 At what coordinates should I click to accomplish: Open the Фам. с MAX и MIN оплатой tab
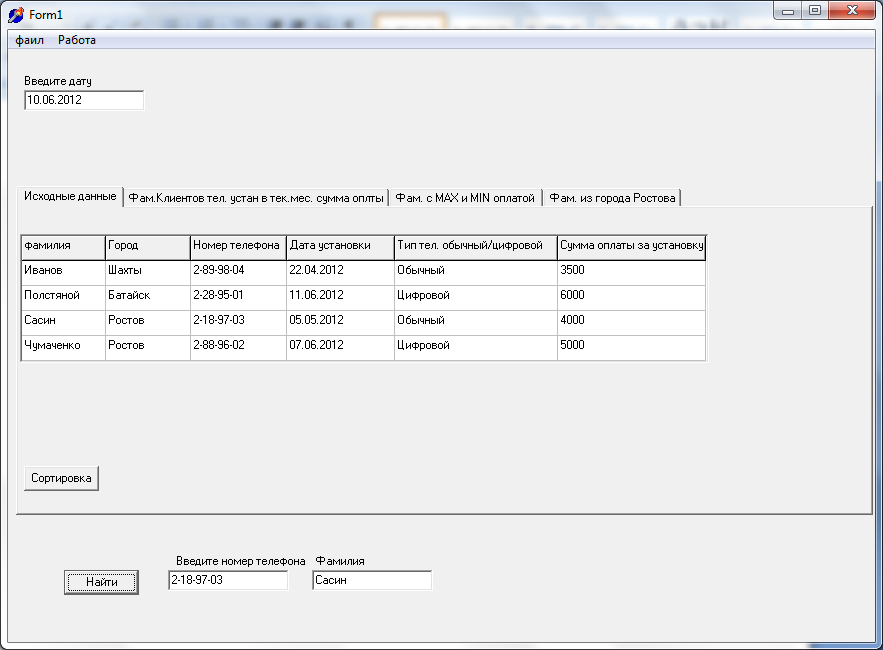[x=465, y=198]
